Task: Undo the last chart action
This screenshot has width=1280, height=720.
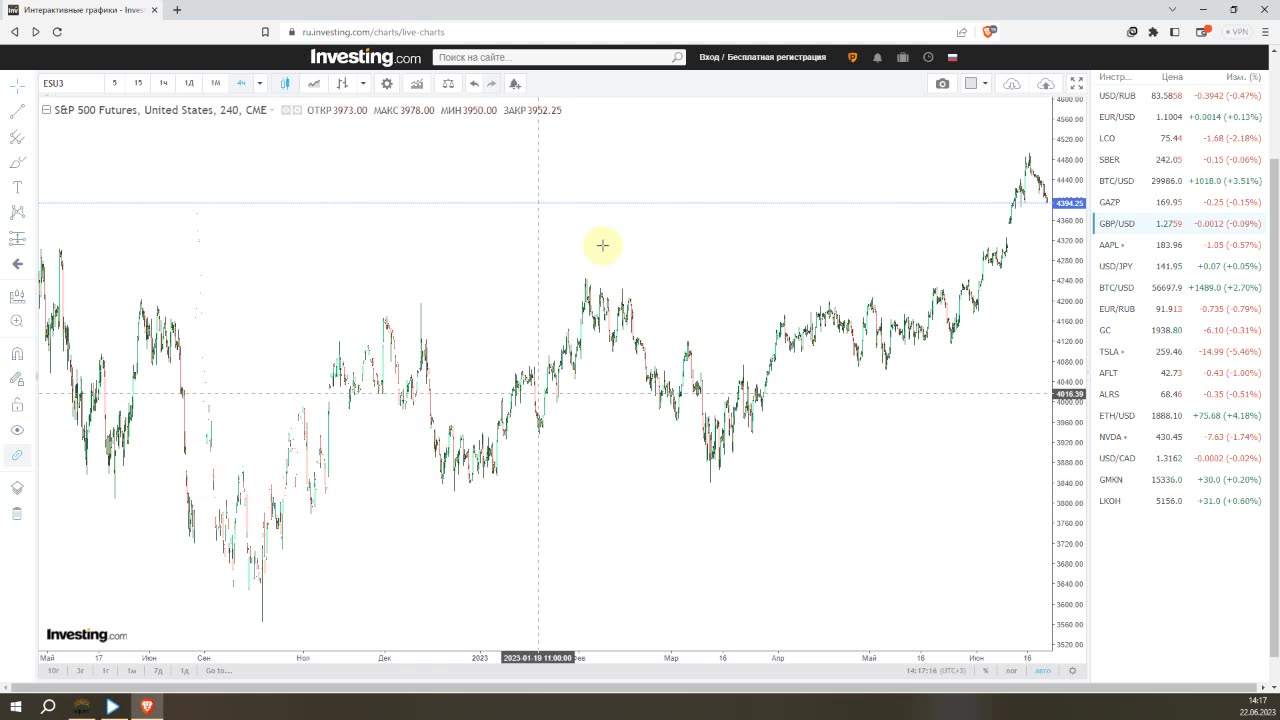Action: (x=474, y=83)
